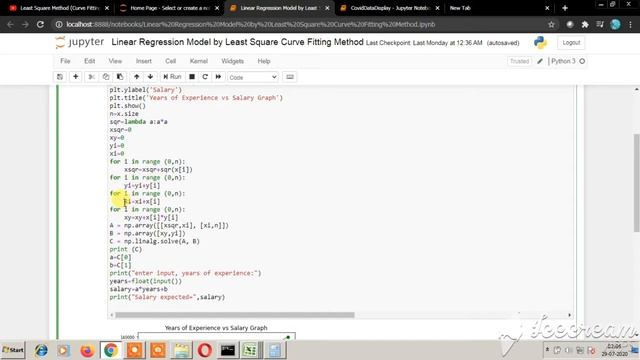The height and width of the screenshot is (360, 640).
Task: Click the Trusted notebook indicator
Action: (x=519, y=61)
